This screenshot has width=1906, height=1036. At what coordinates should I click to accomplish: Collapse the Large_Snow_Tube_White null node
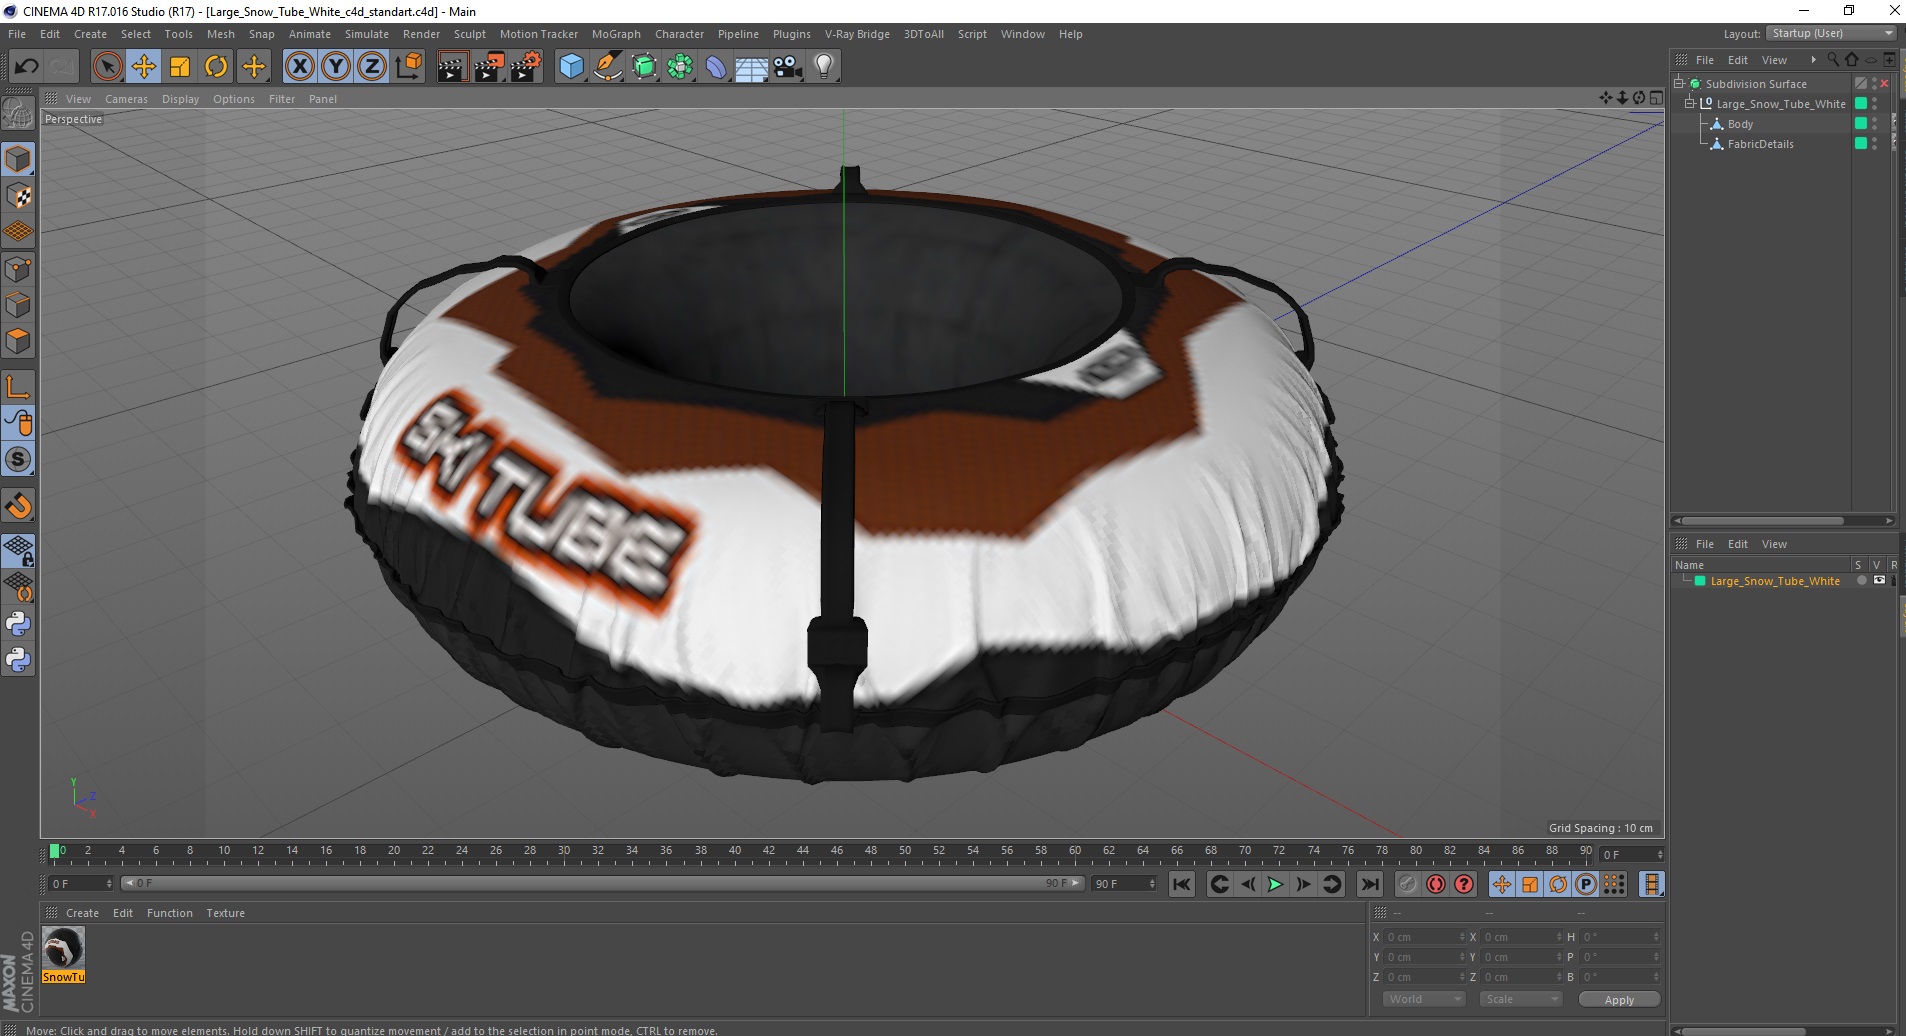(1690, 103)
